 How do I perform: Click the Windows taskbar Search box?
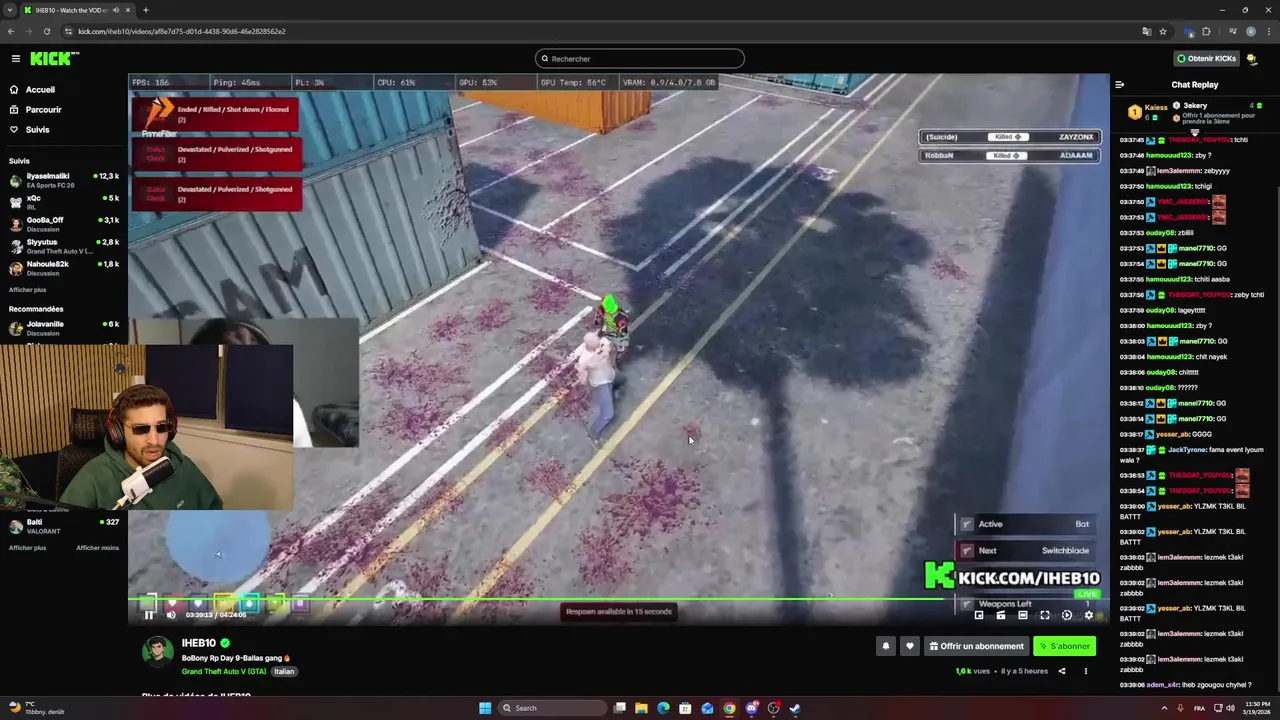[x=553, y=708]
